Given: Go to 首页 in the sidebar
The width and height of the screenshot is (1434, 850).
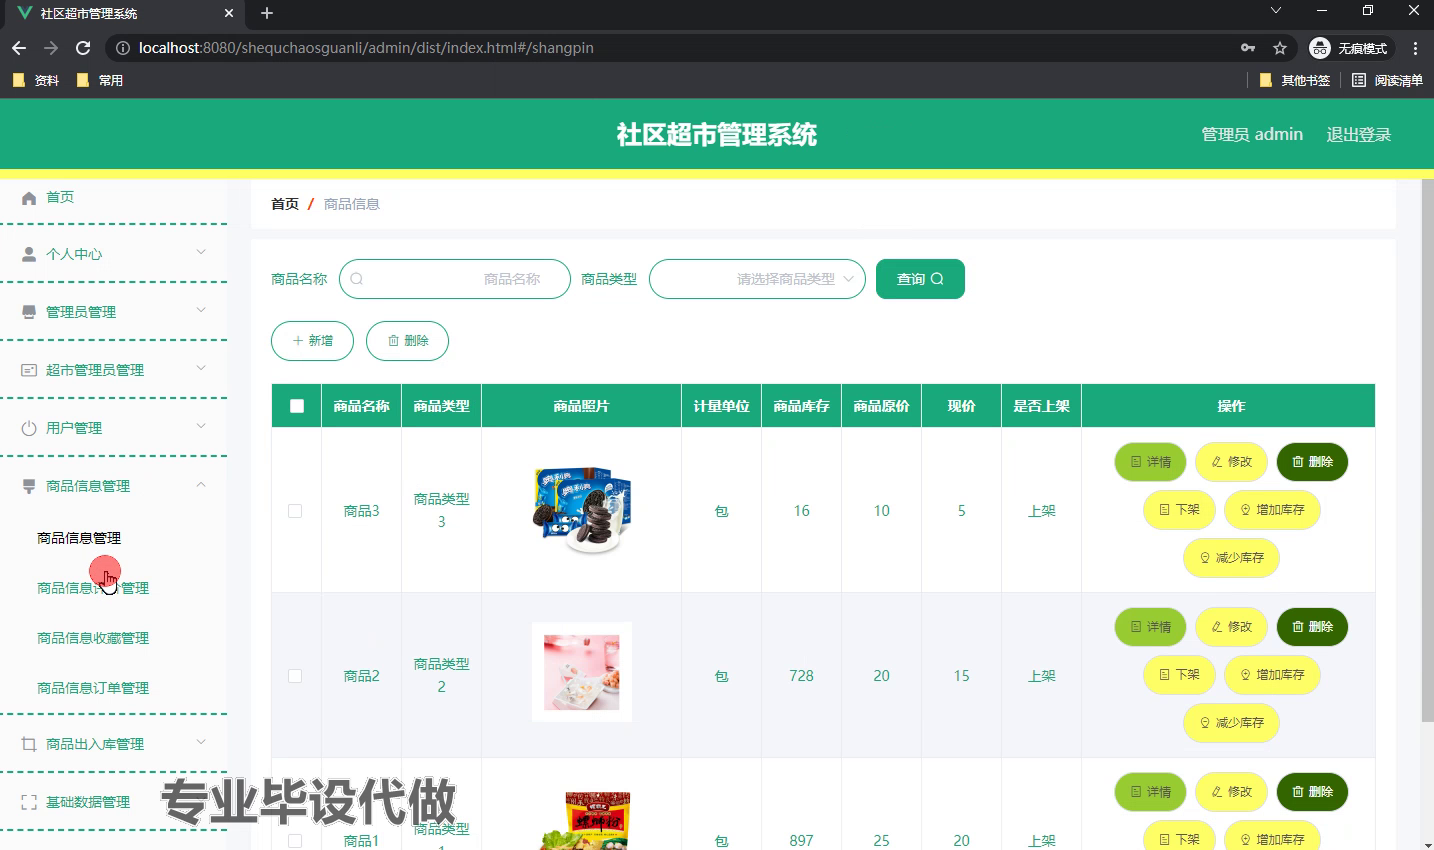Looking at the screenshot, I should [x=60, y=197].
